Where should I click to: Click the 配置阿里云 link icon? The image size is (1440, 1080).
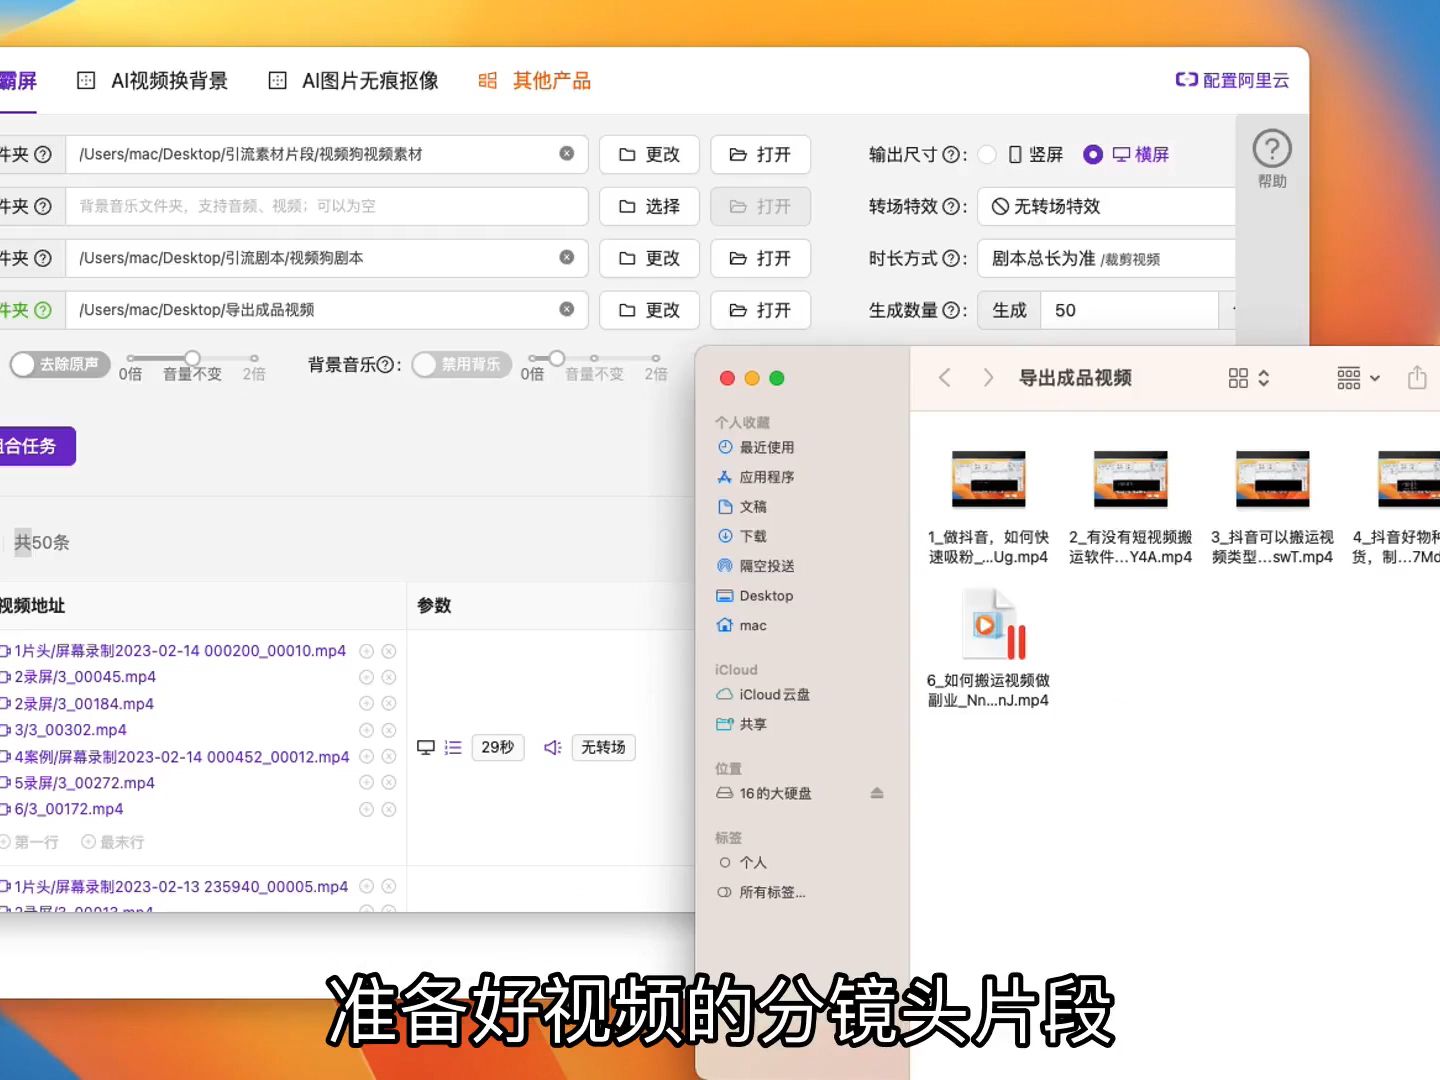[x=1187, y=80]
